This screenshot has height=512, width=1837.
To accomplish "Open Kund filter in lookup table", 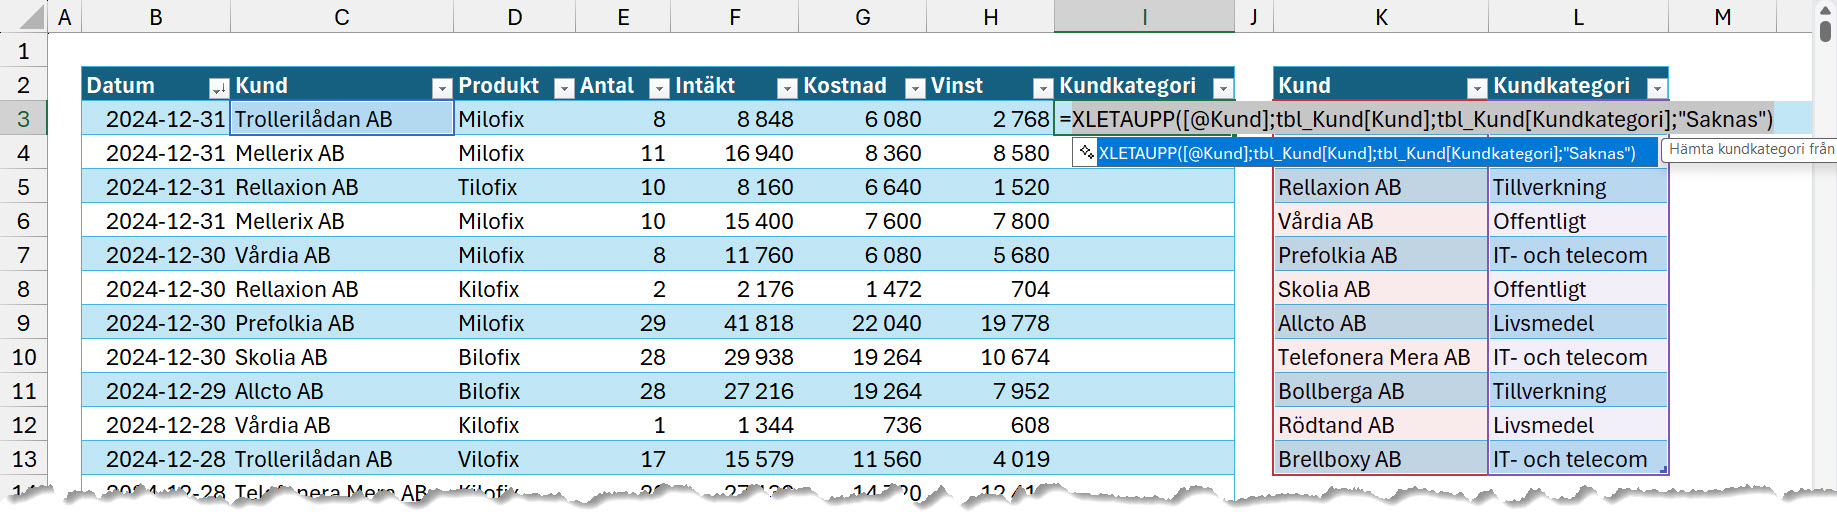I will coord(1477,88).
